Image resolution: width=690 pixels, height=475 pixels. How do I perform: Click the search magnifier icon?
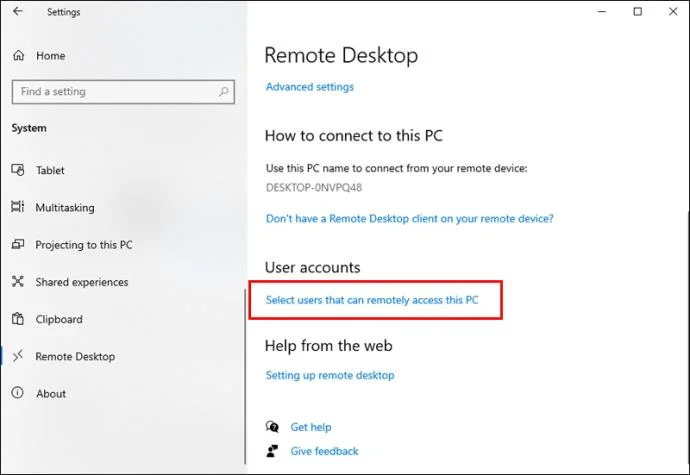(224, 92)
